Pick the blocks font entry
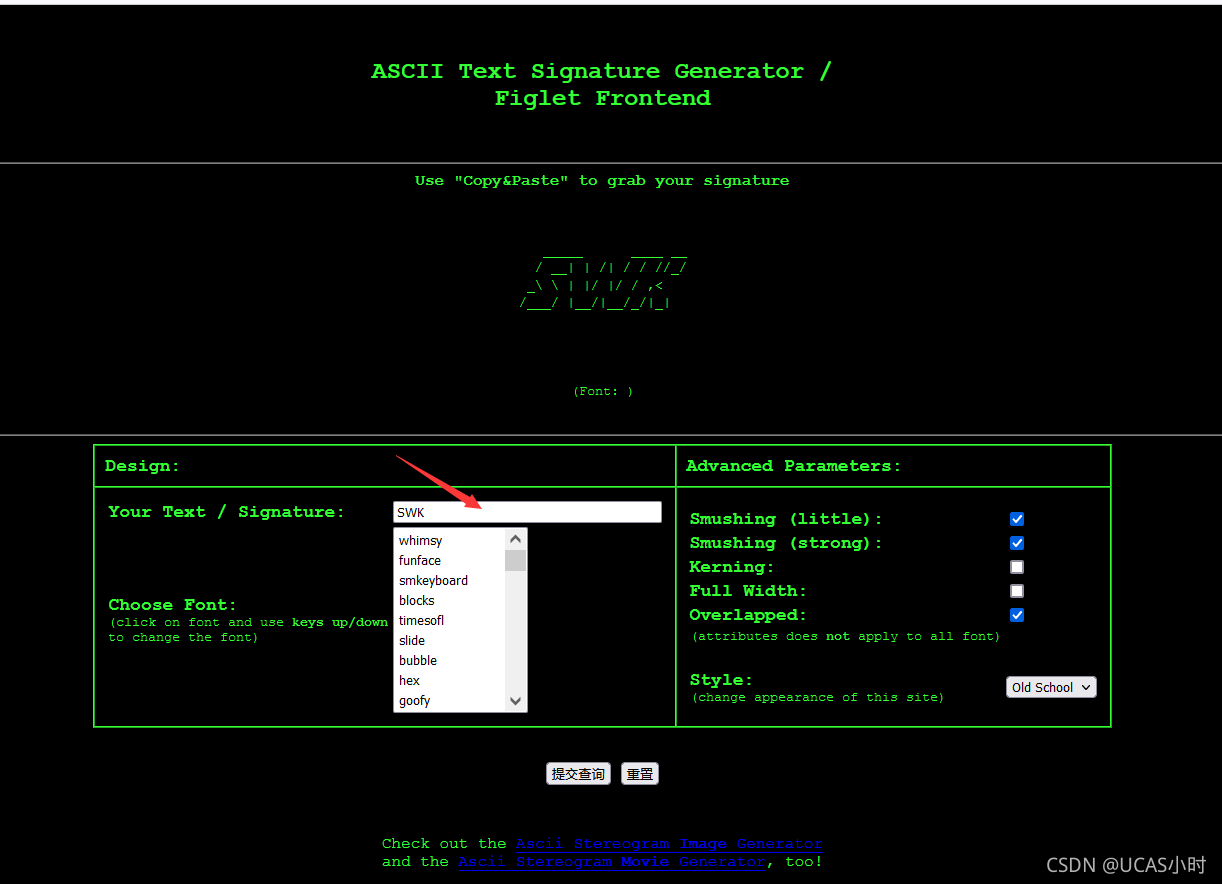 pyautogui.click(x=449, y=600)
